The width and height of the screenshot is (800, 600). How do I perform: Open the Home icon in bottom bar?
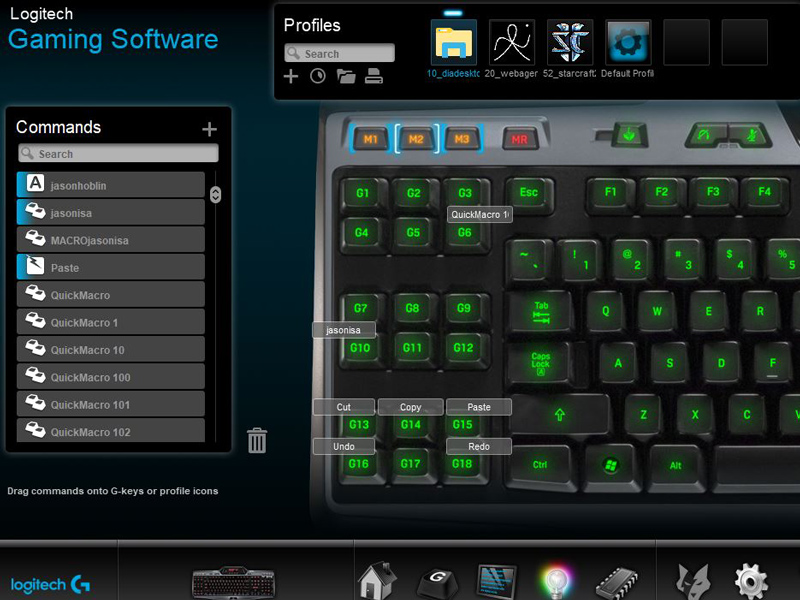tap(377, 580)
